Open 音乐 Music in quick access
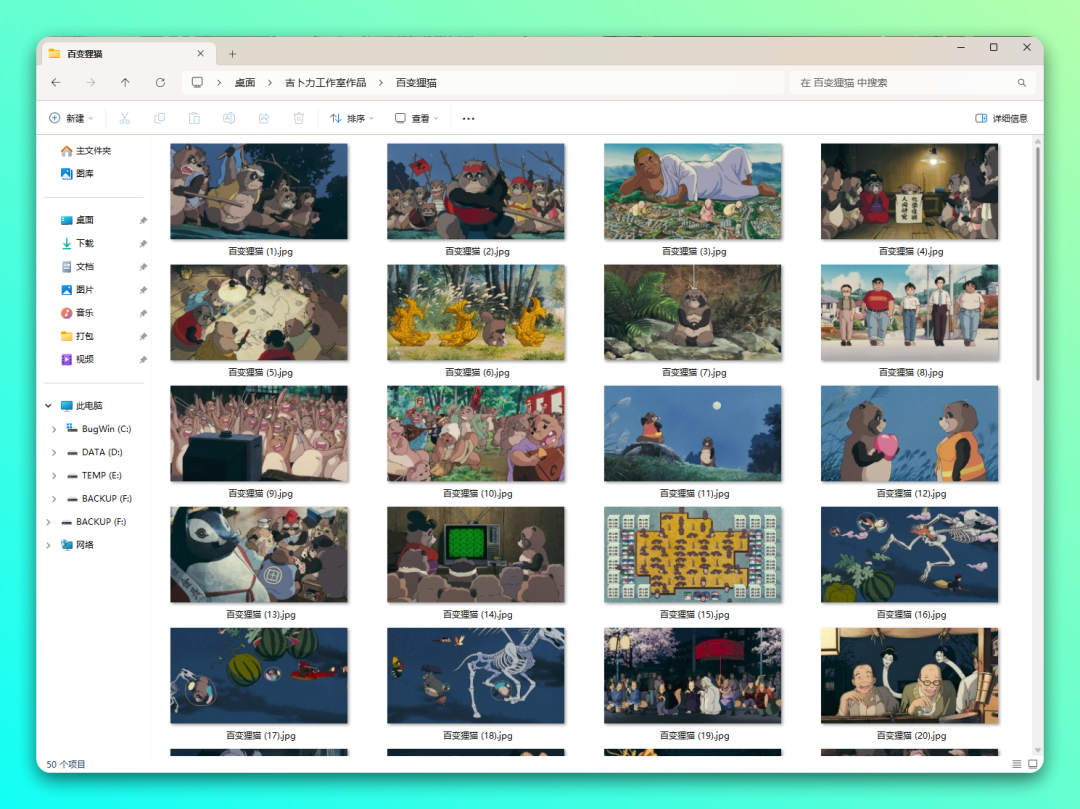Viewport: 1080px width, 809px height. click(x=77, y=313)
